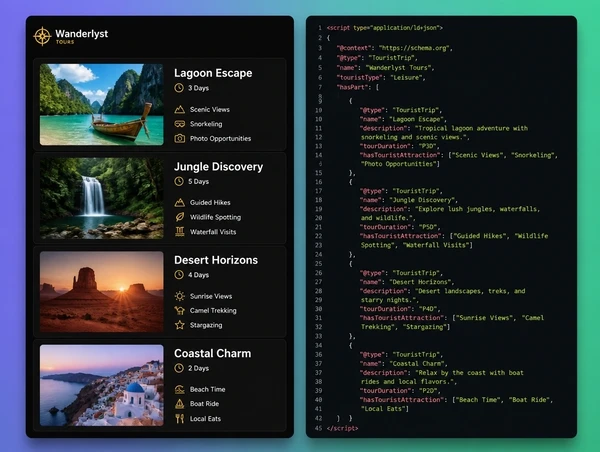Click the camera icon next to Photo Opportunities
Image resolution: width=600 pixels, height=452 pixels.
coord(179,139)
